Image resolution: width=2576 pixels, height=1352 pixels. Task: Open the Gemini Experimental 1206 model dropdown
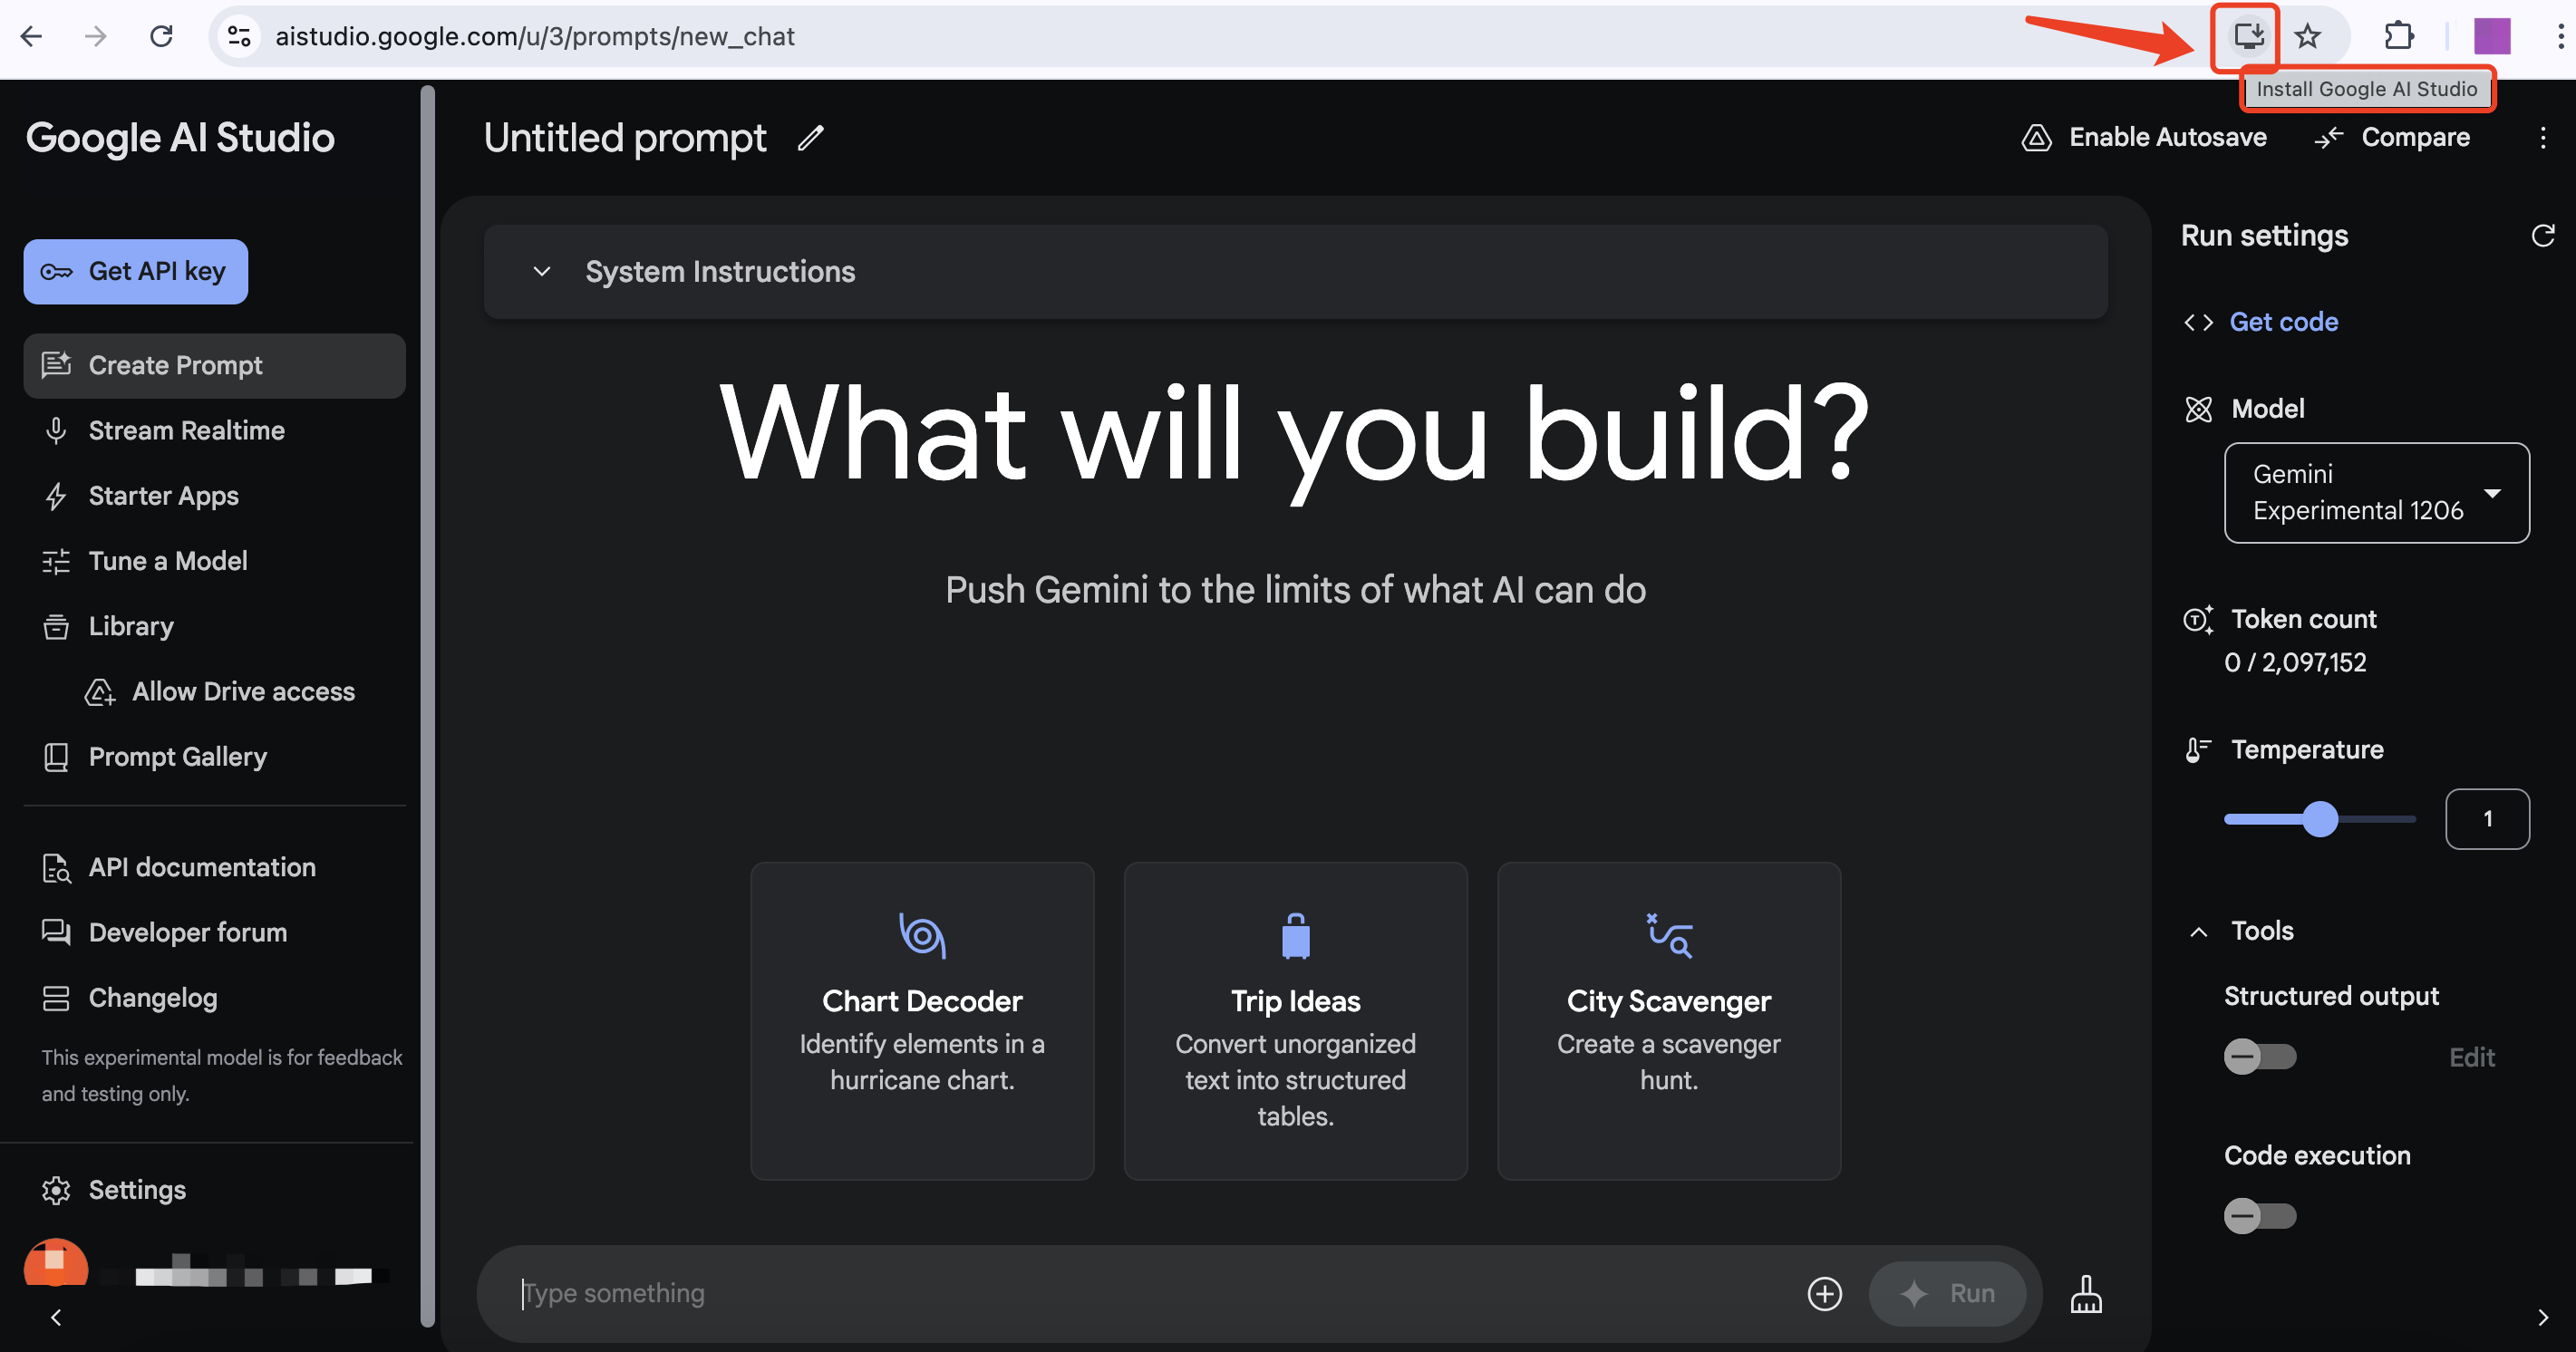2376,493
